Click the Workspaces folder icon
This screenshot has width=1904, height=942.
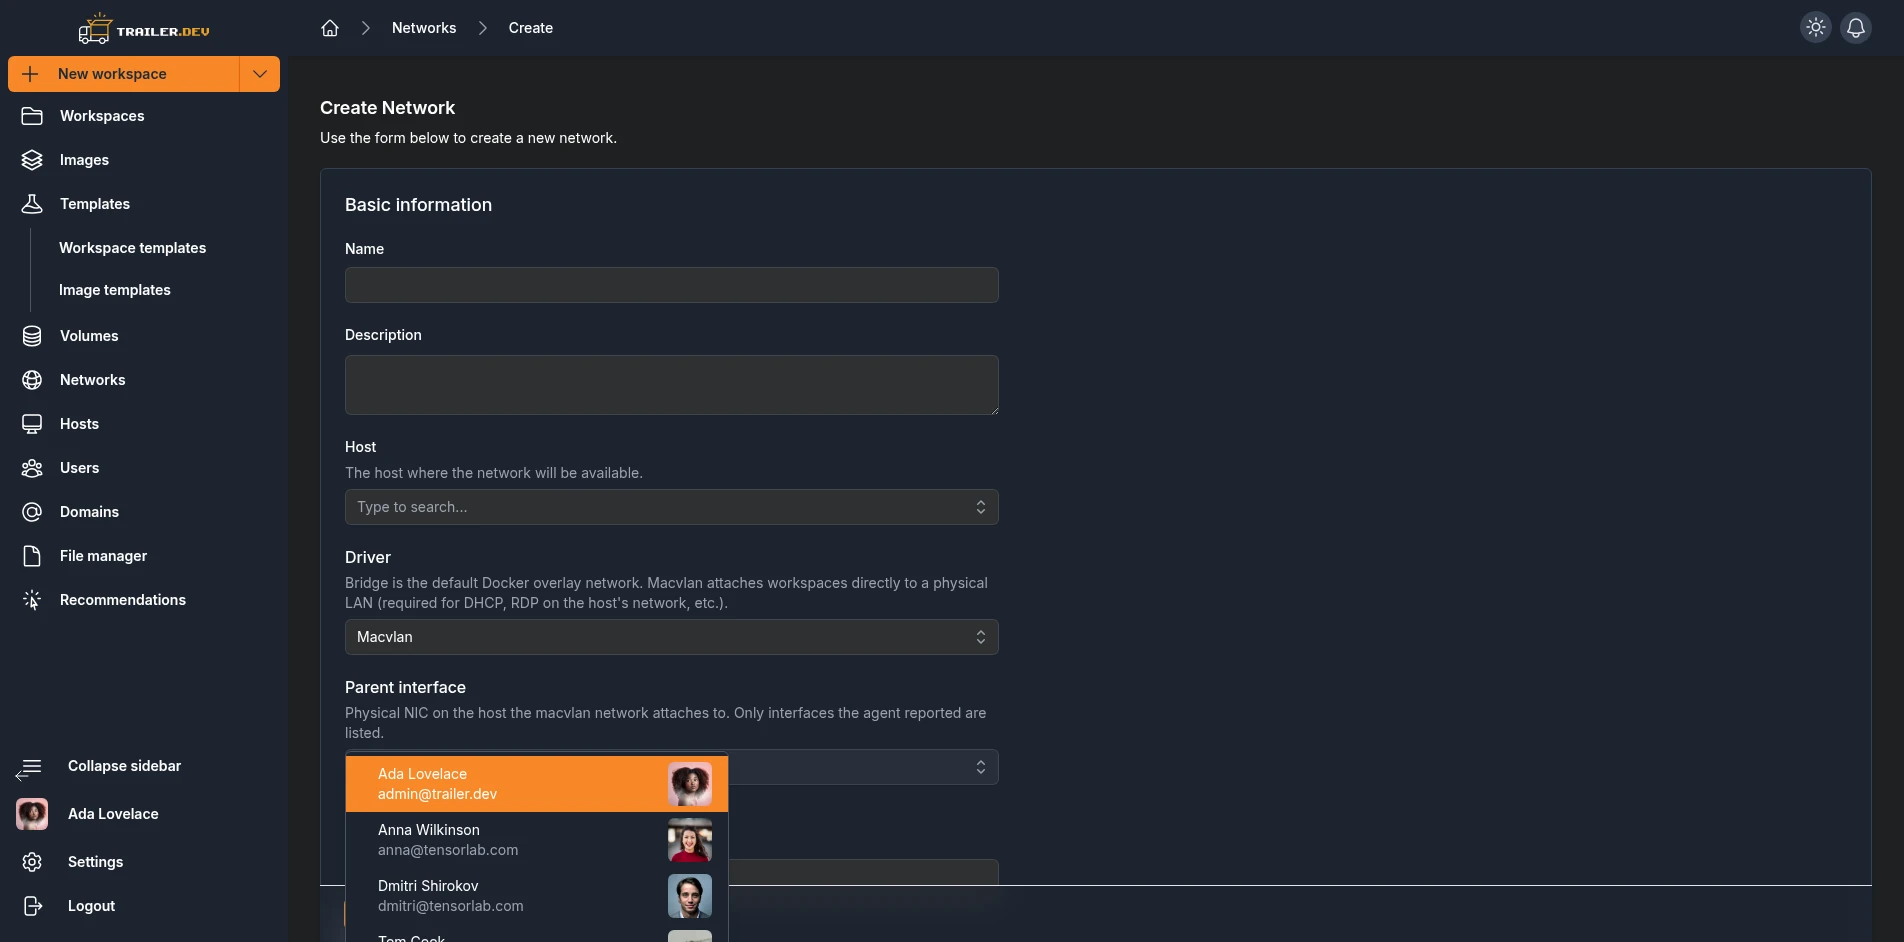[x=32, y=116]
